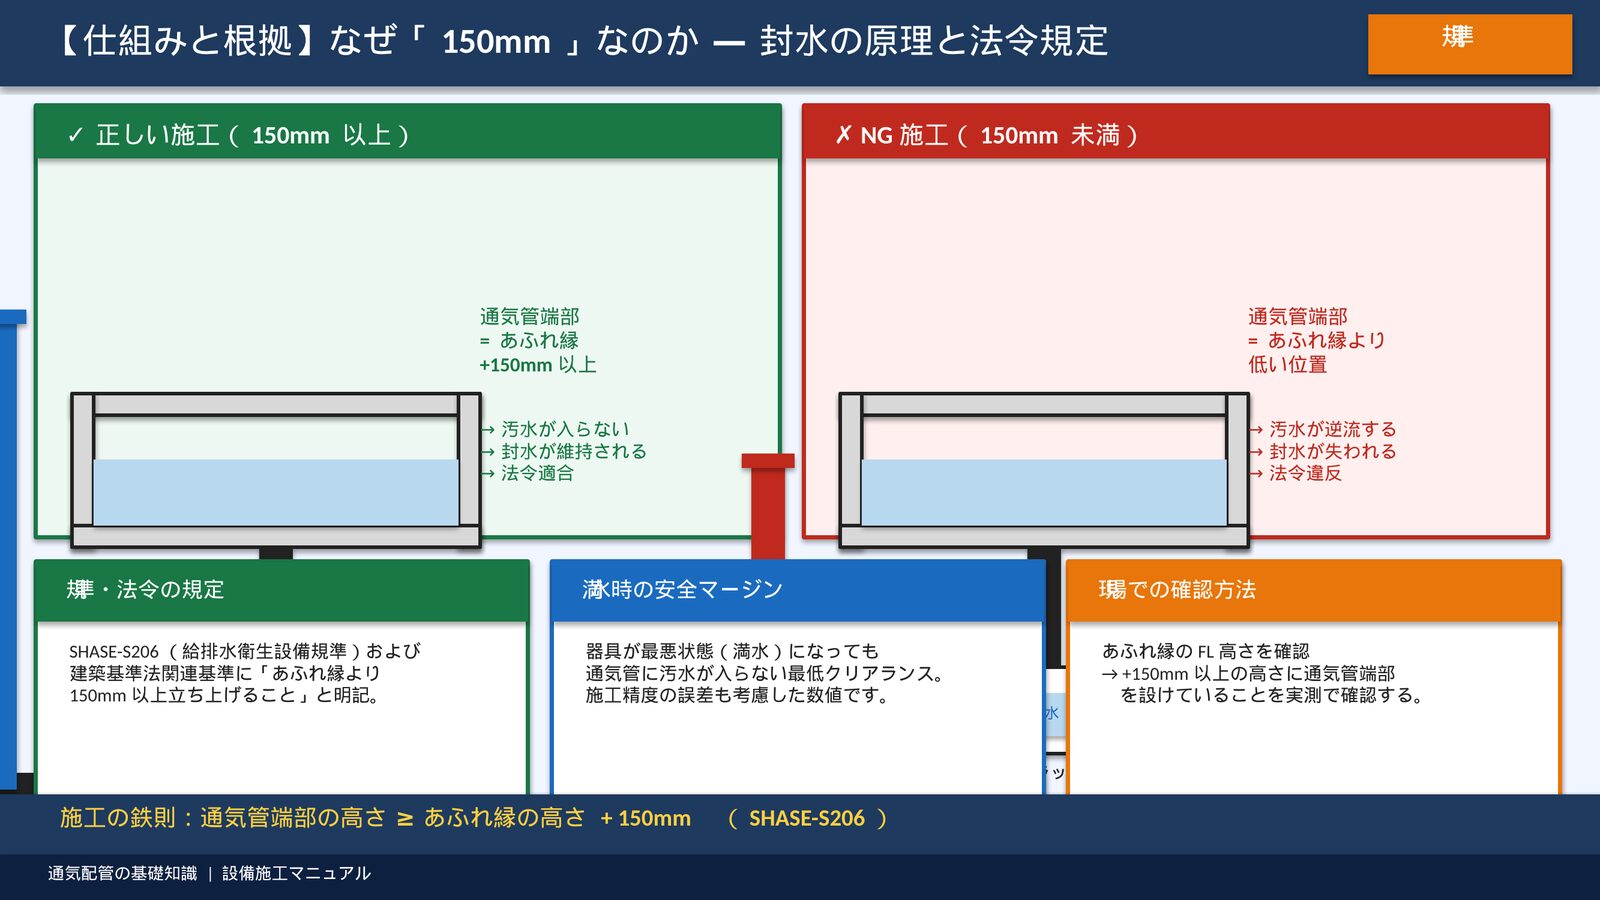Click the red ✗ mark before NG 施工
Screen dimensions: 1600x900
coord(843,136)
